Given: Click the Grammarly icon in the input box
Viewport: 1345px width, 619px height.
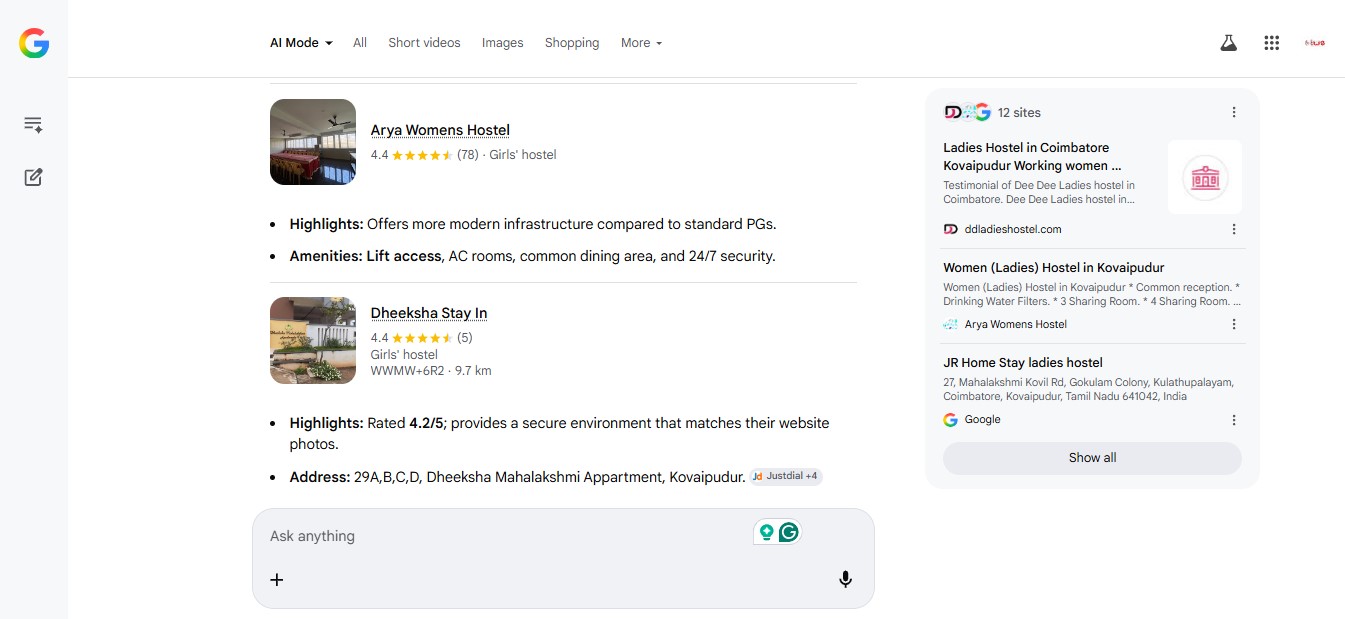Looking at the screenshot, I should click(x=789, y=532).
